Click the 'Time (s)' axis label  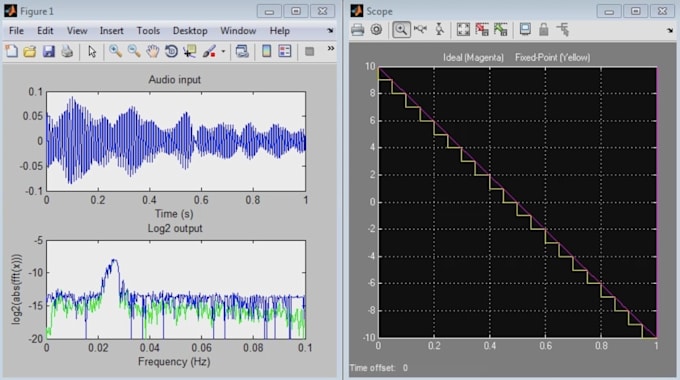174,214
